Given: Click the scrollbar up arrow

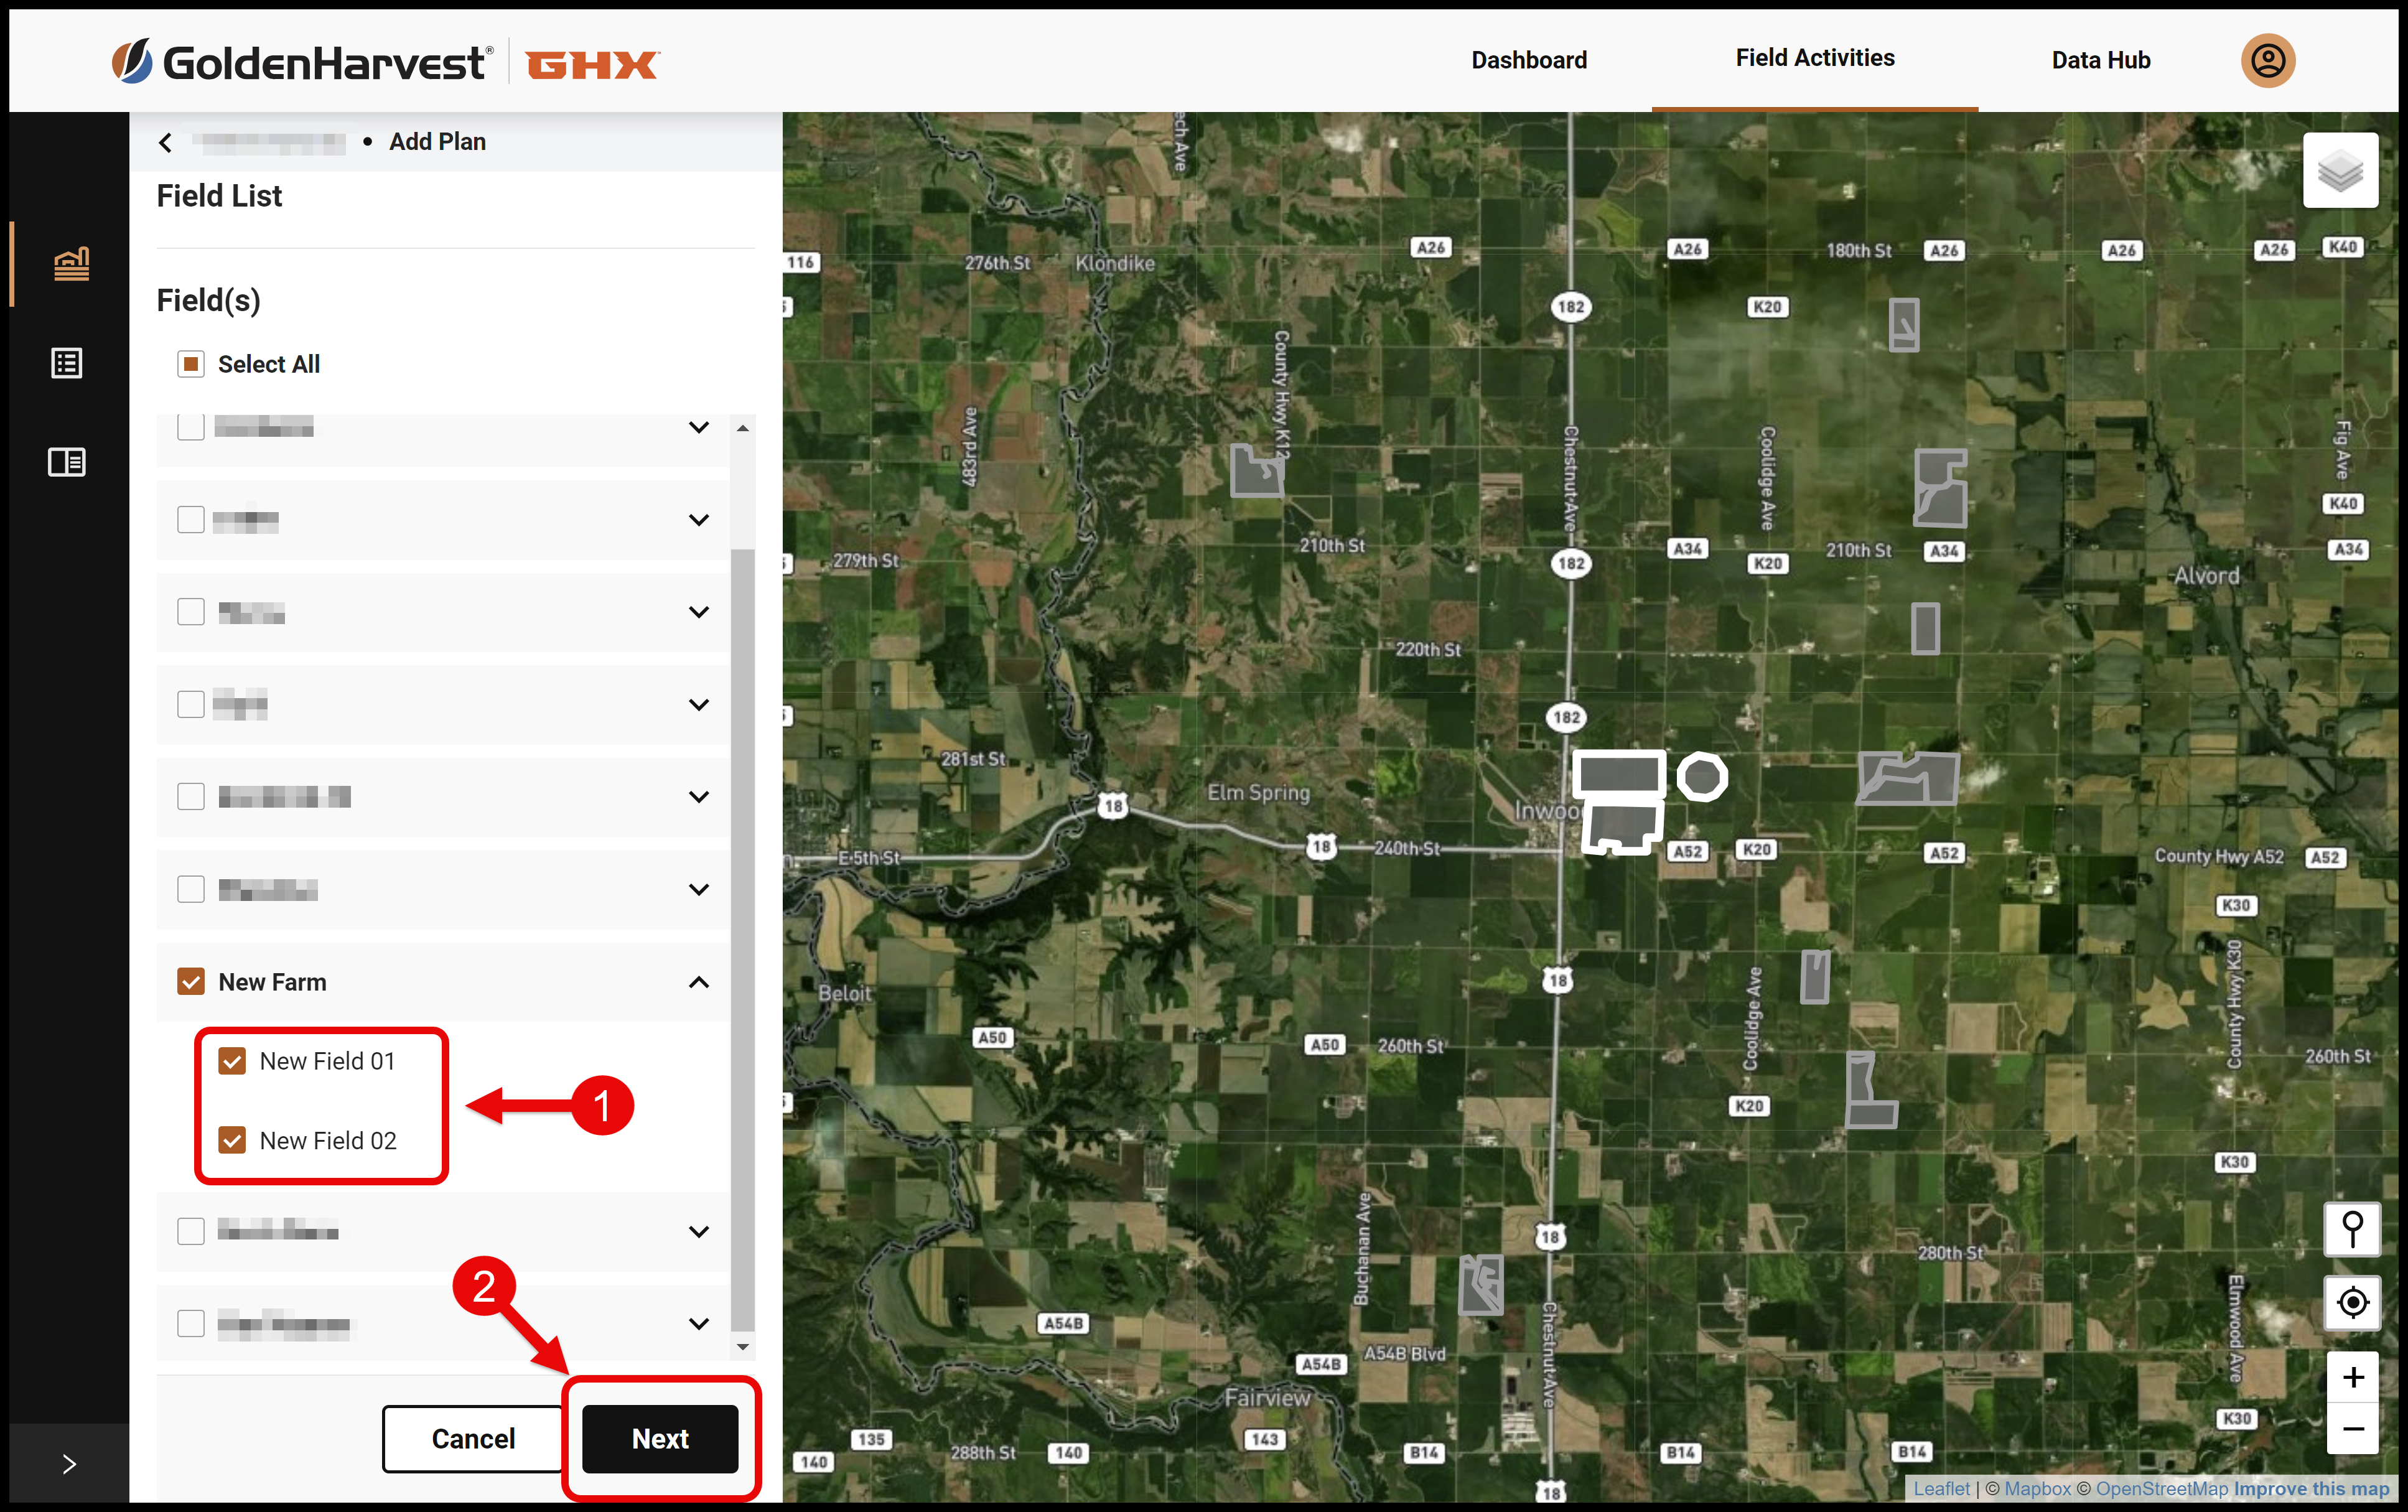Looking at the screenshot, I should click(742, 428).
